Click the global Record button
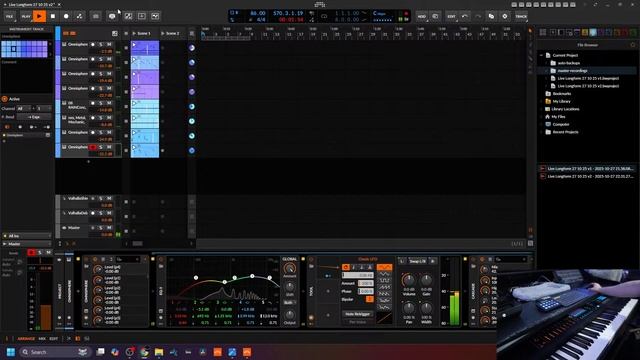The width and height of the screenshot is (640, 360). [x=66, y=16]
